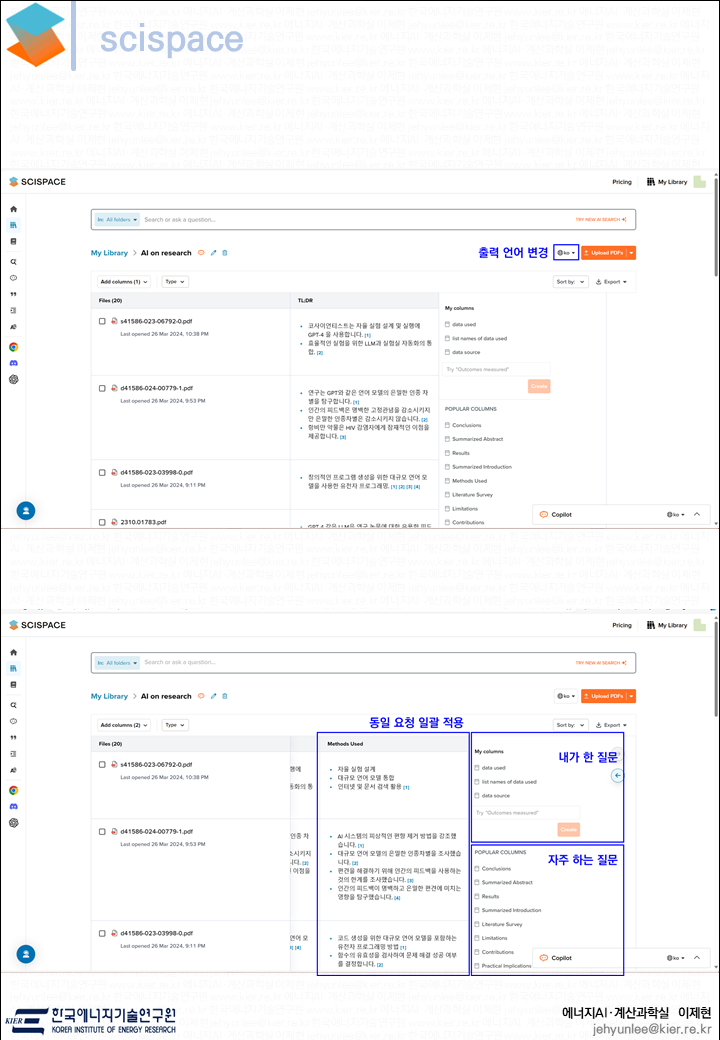Check 'Literature Survey' column in lower screenshot
The image size is (720, 1040).
[477, 924]
